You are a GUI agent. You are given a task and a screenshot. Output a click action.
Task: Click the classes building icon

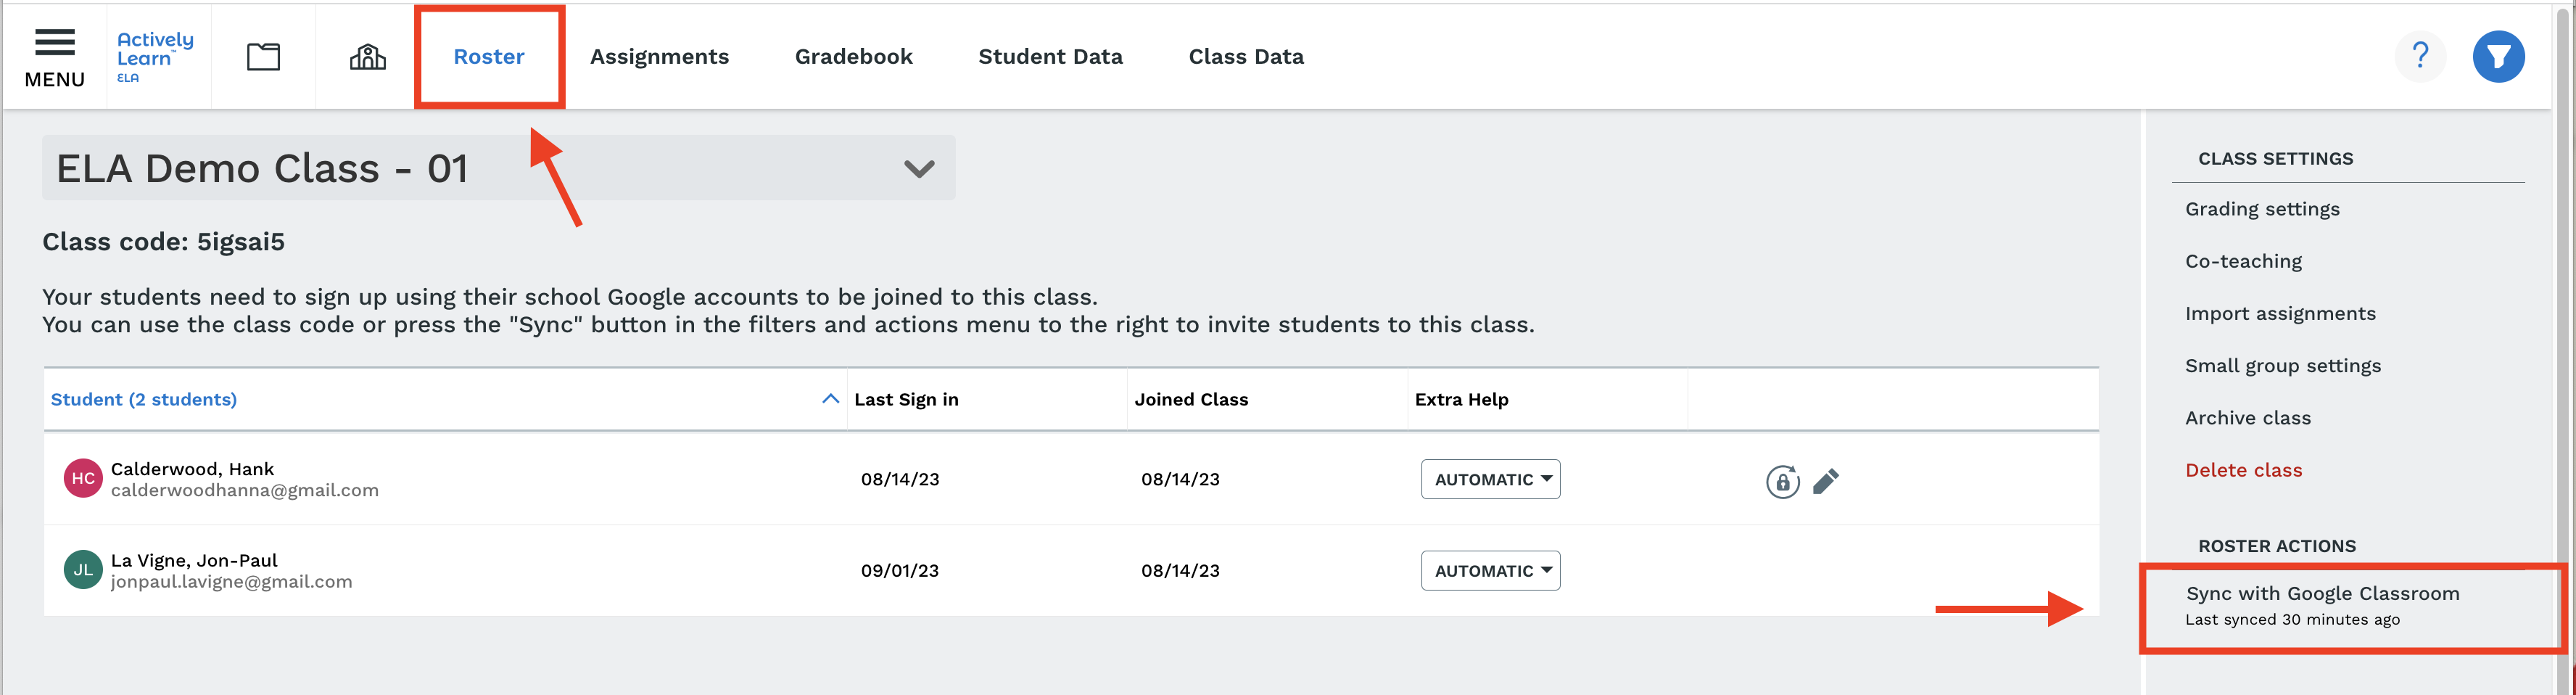click(367, 56)
